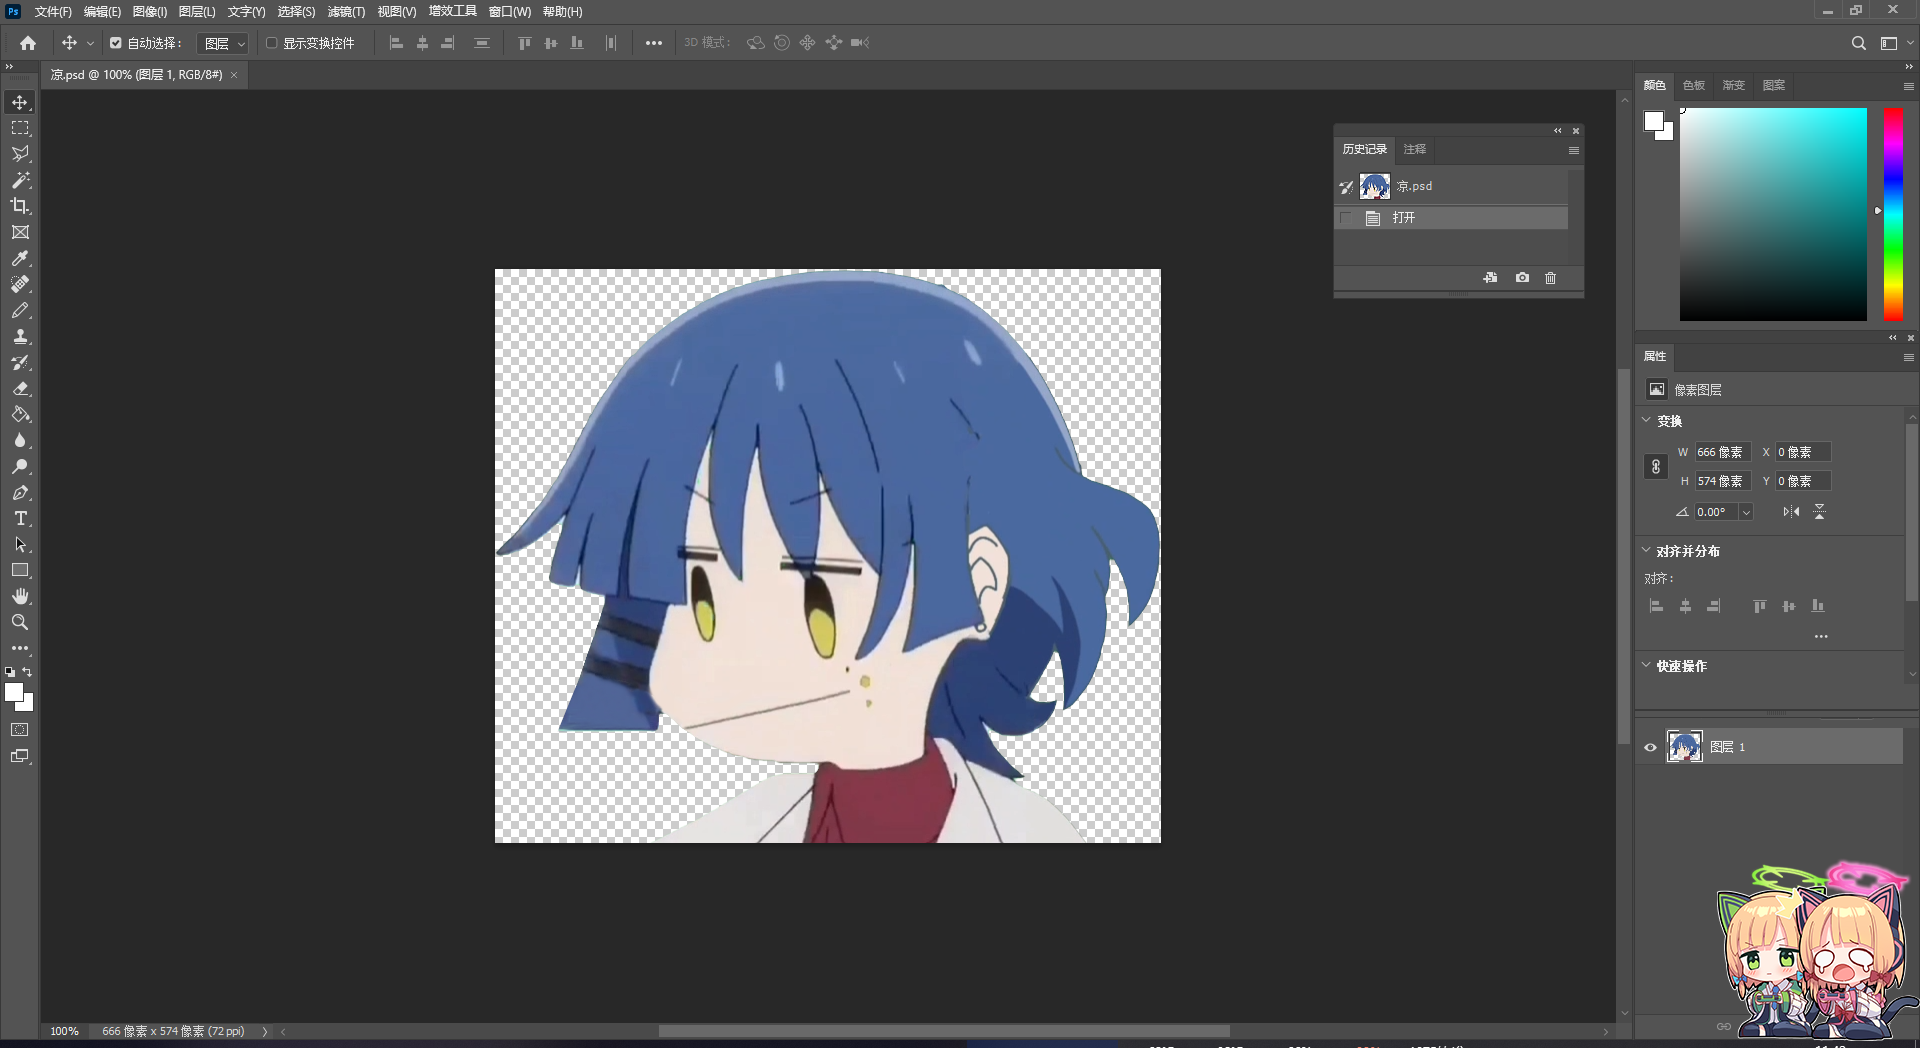The width and height of the screenshot is (1920, 1048).
Task: Select the Rectangular Marquee tool
Action: (20, 128)
